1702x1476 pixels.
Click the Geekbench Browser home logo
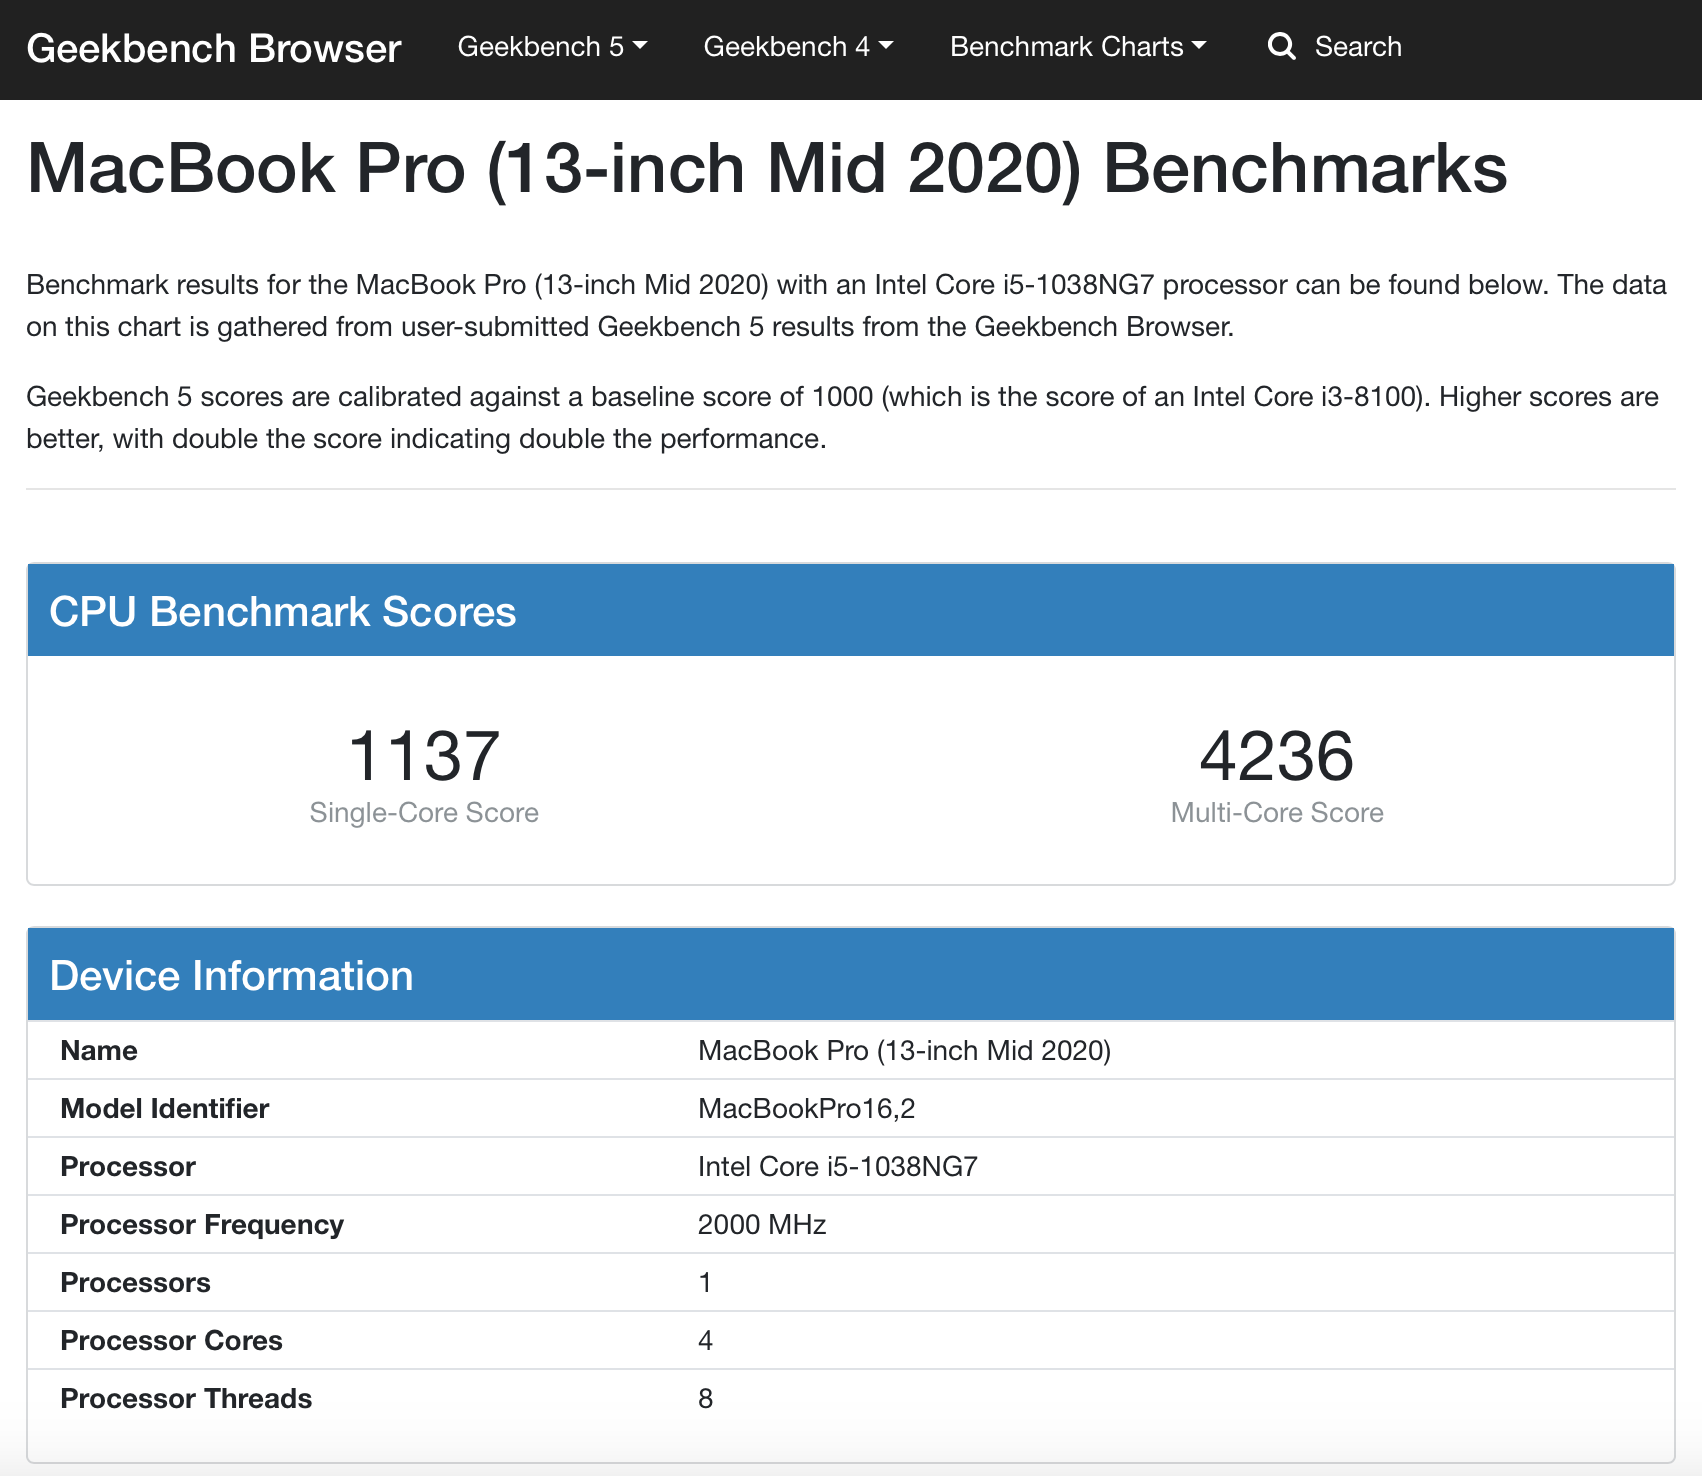tap(214, 48)
